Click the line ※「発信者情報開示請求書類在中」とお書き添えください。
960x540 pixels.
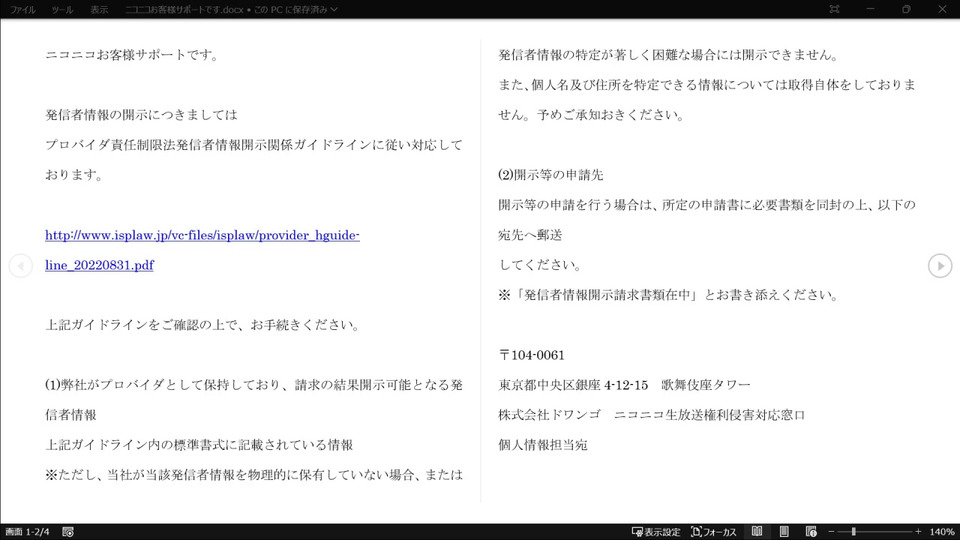pyautogui.click(x=669, y=295)
